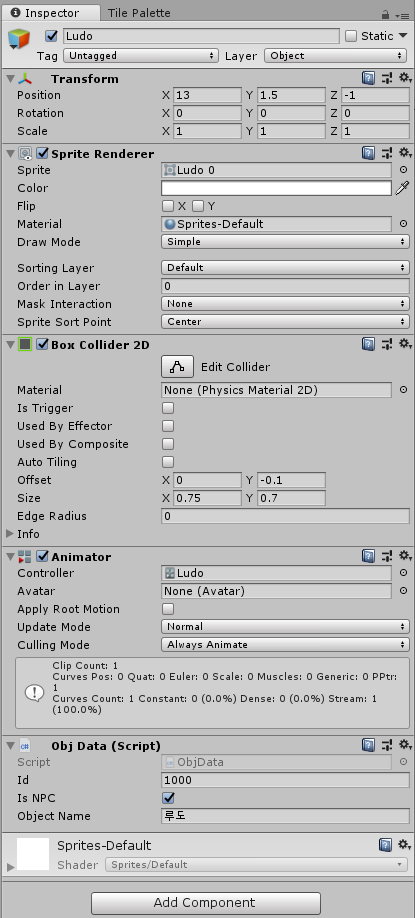Click the Edit Collider button
Viewport: 415px width, 918px height.
(x=177, y=367)
